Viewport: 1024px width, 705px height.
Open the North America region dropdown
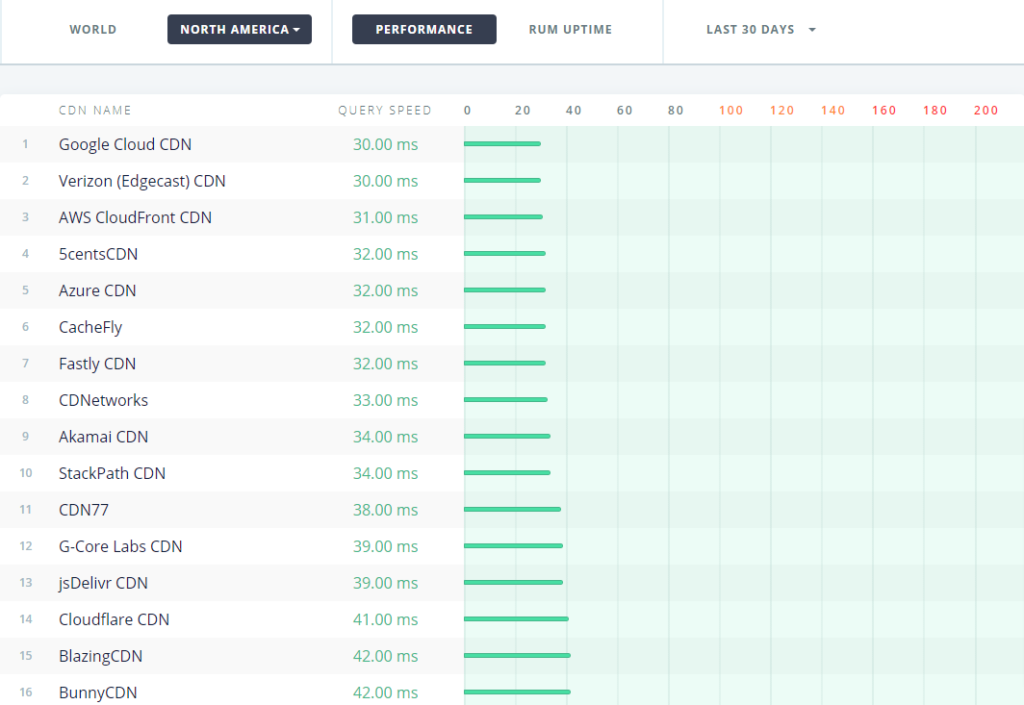point(239,29)
